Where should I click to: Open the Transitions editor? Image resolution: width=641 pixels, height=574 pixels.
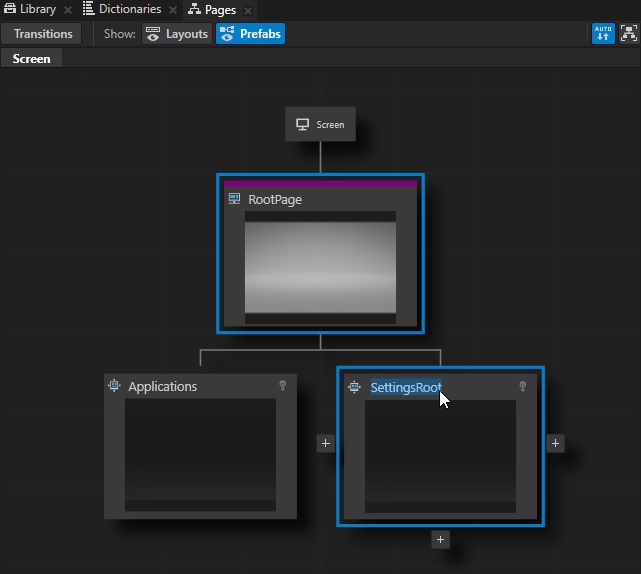point(43,34)
